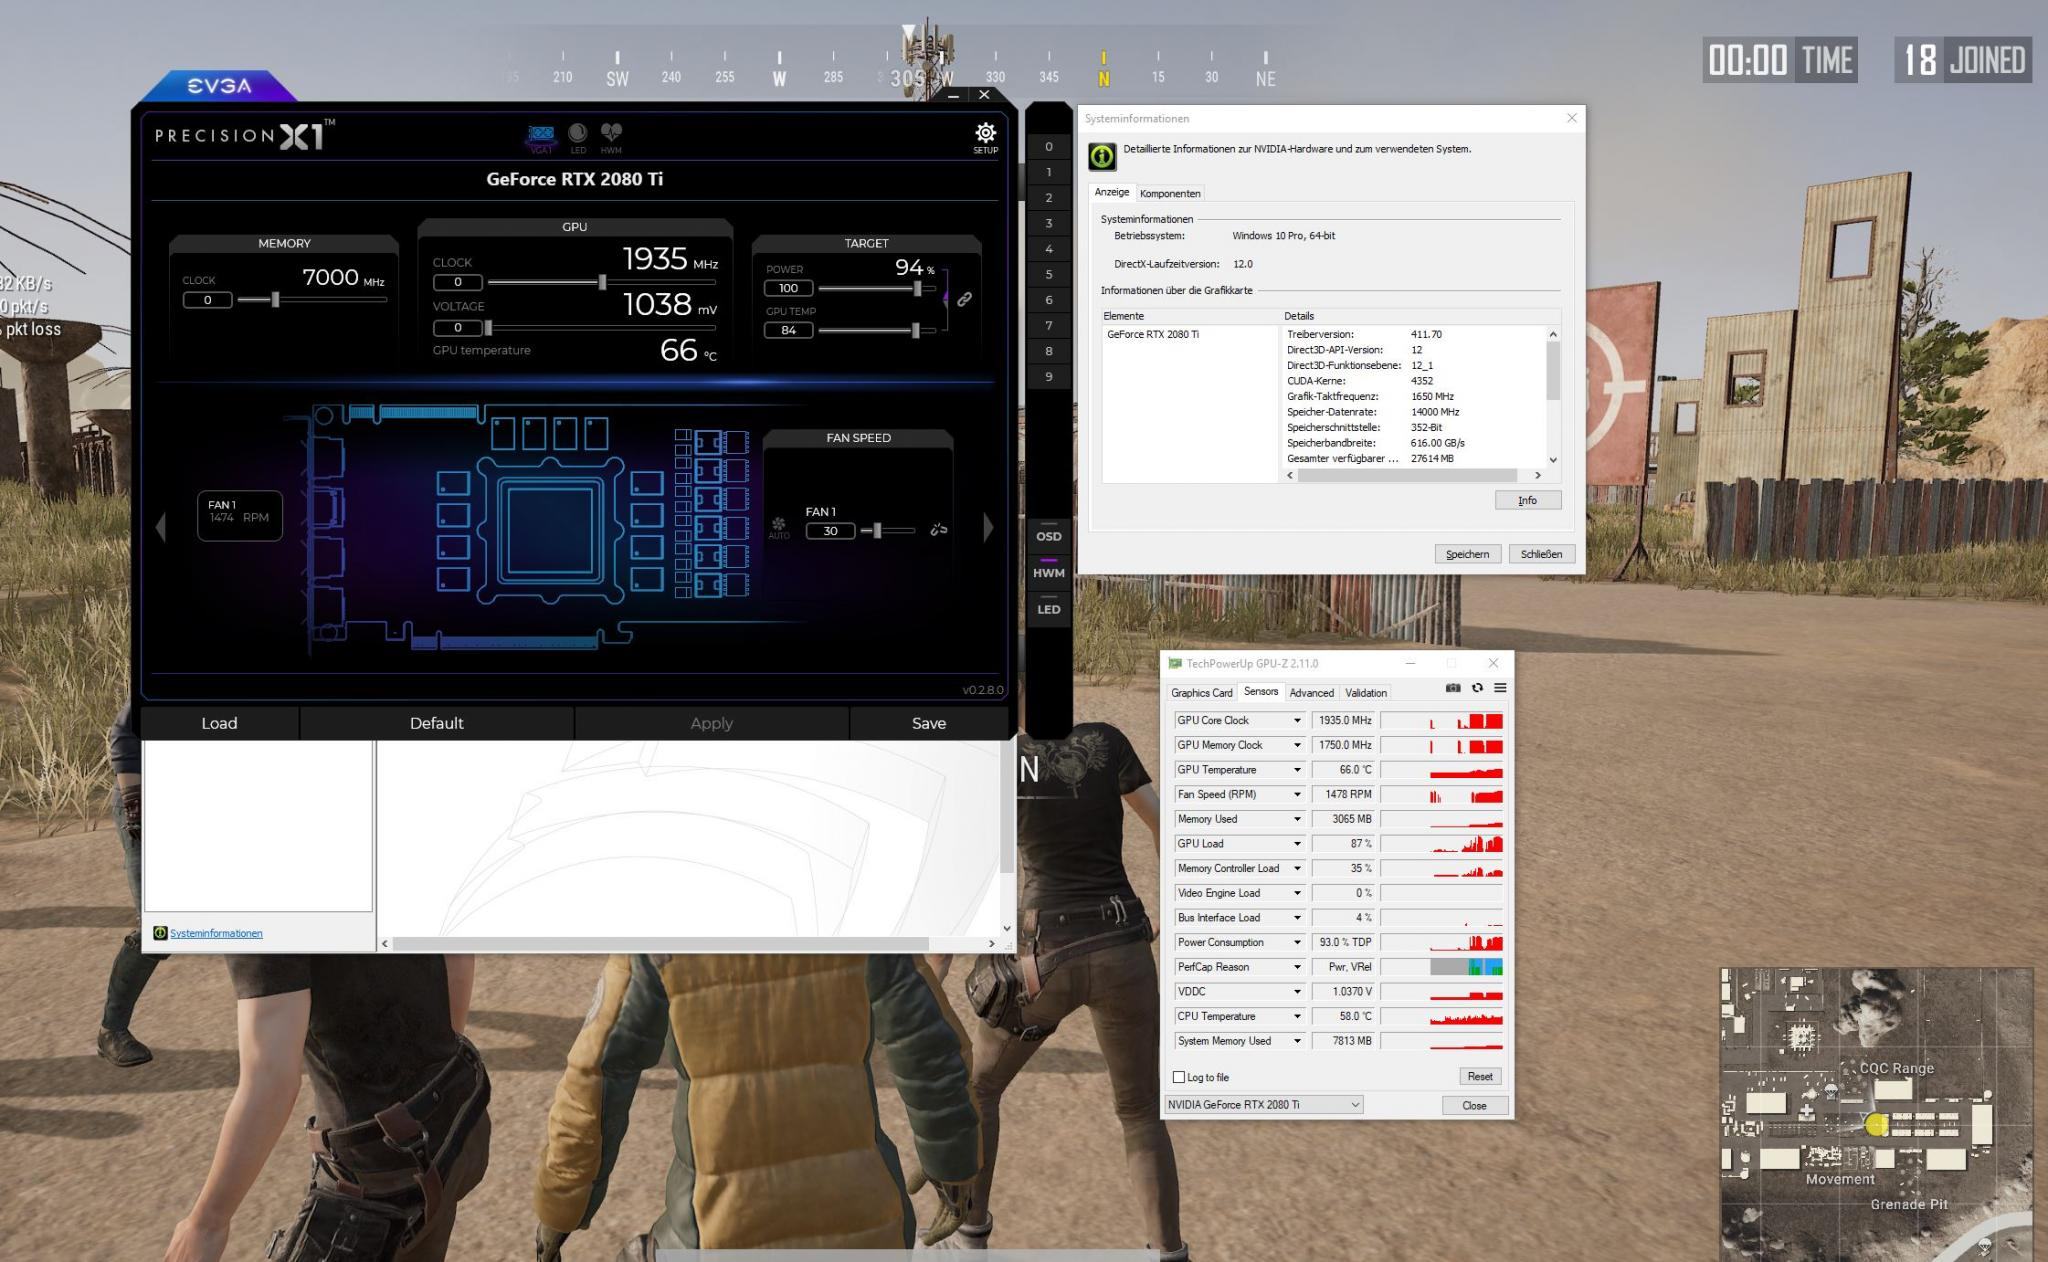Click the Save button in Precision X1
The width and height of the screenshot is (2048, 1262).
pos(928,723)
